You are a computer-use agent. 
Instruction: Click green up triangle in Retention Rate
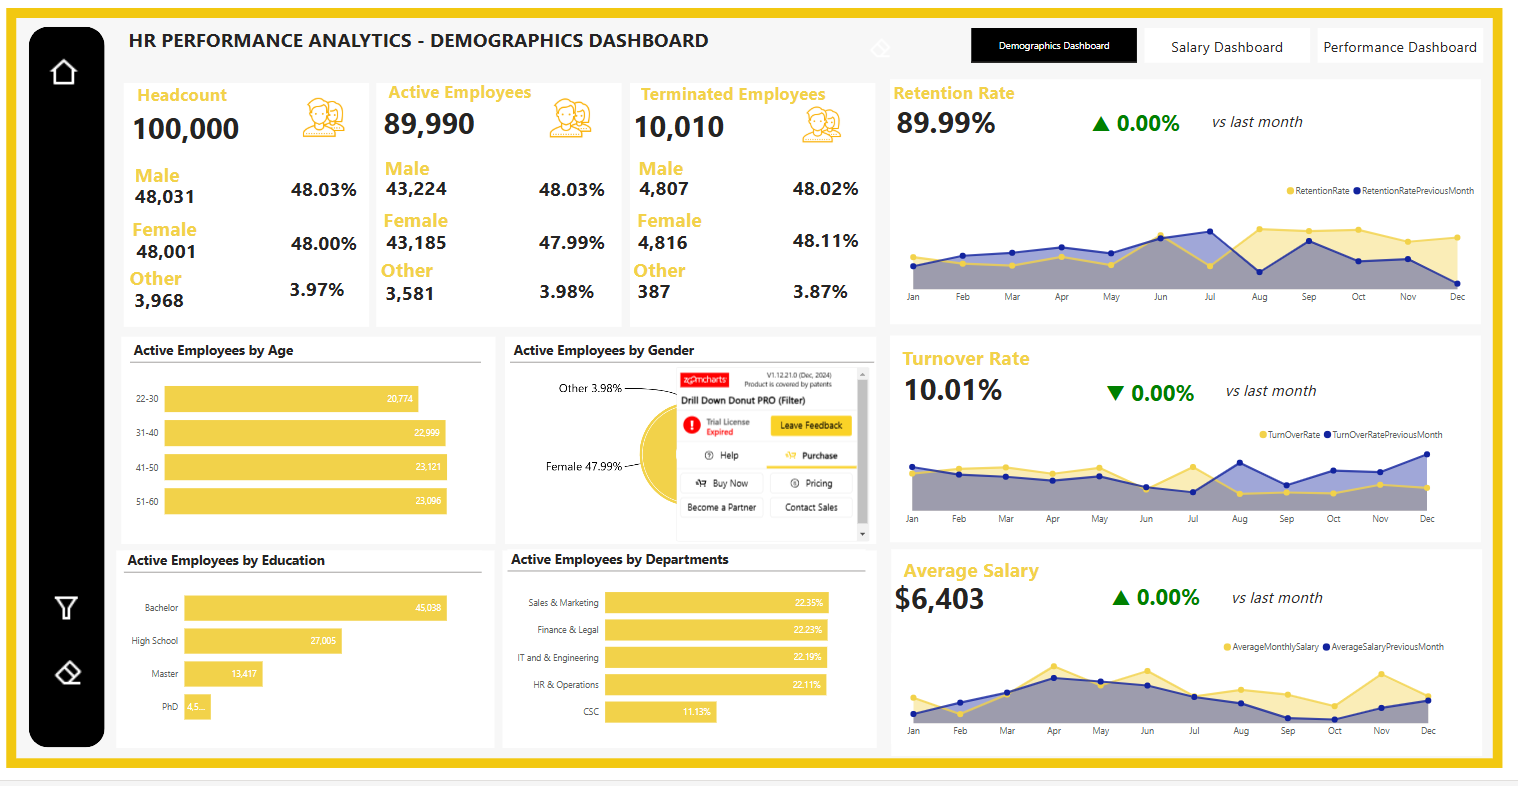click(1101, 124)
